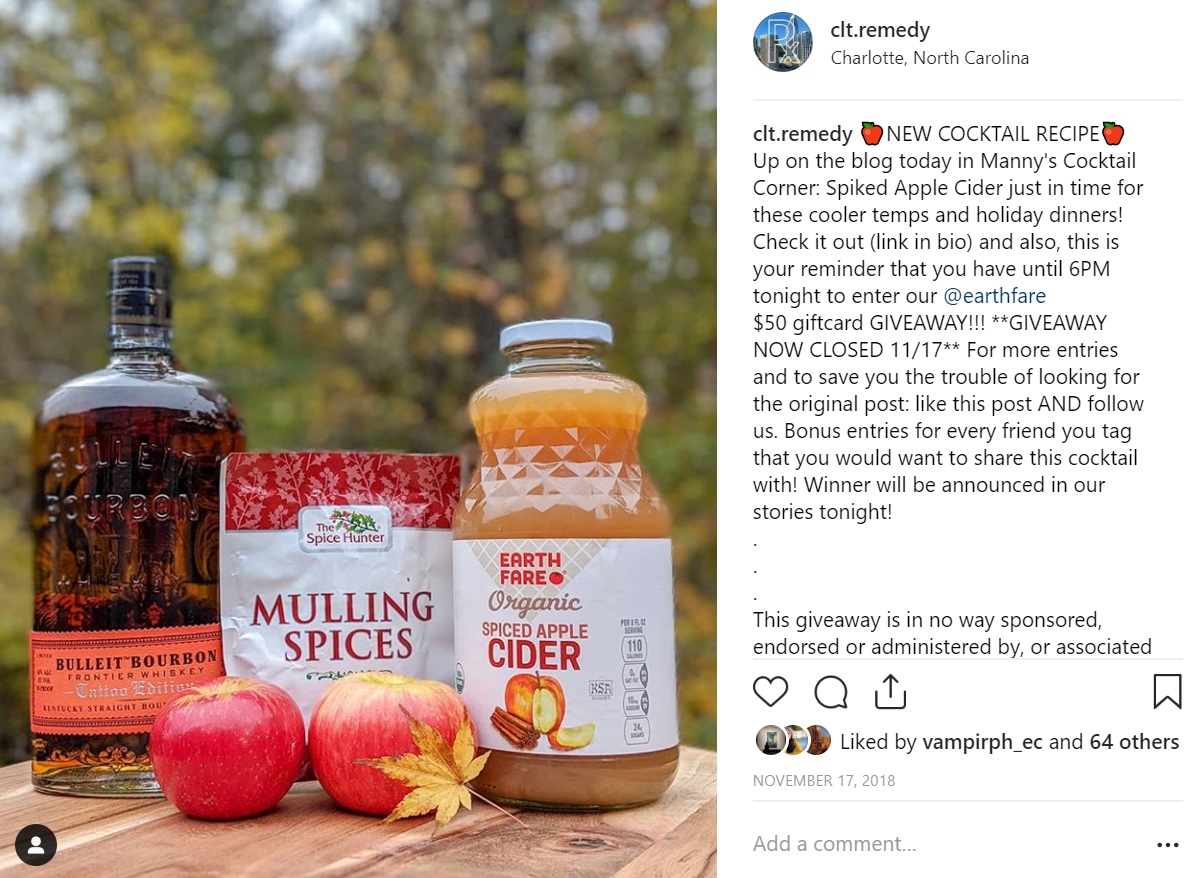The height and width of the screenshot is (878, 1188).
Task: Open Charlotte, North Carolina location link
Action: 930,58
